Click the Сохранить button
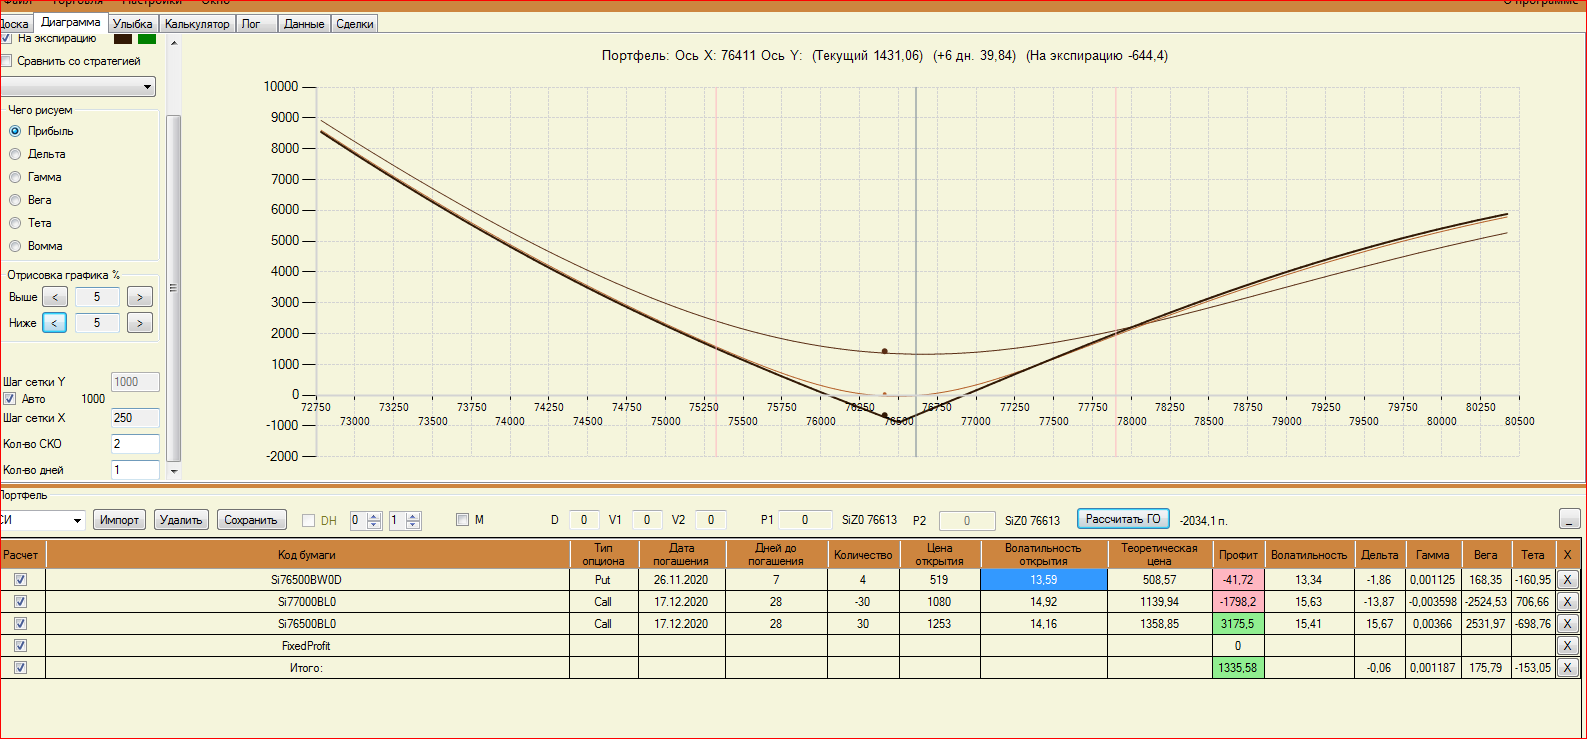1587x739 pixels. pos(251,520)
